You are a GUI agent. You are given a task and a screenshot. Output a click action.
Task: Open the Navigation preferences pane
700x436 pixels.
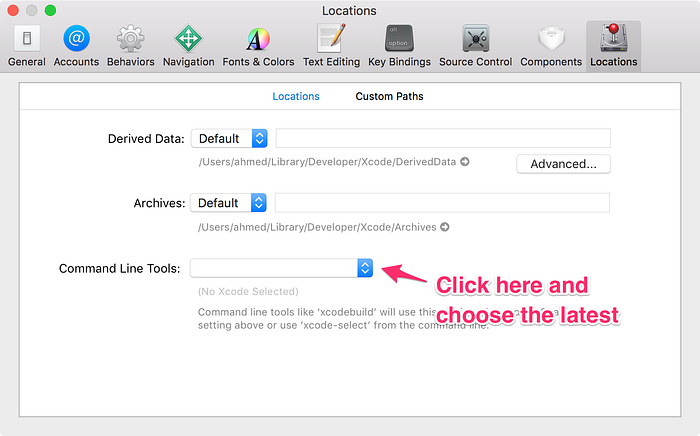click(188, 46)
